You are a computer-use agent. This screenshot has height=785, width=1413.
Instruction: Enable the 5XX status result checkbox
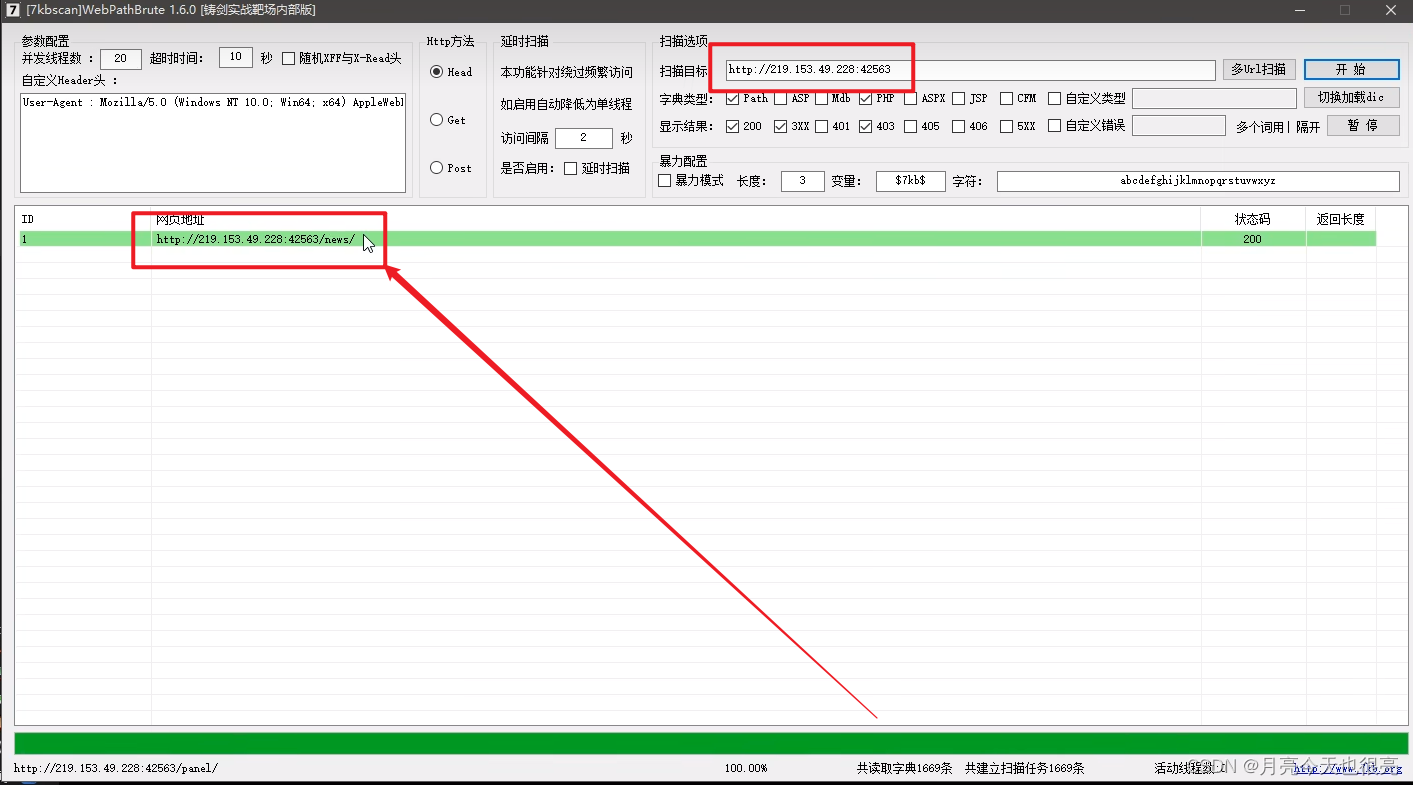(x=1006, y=127)
